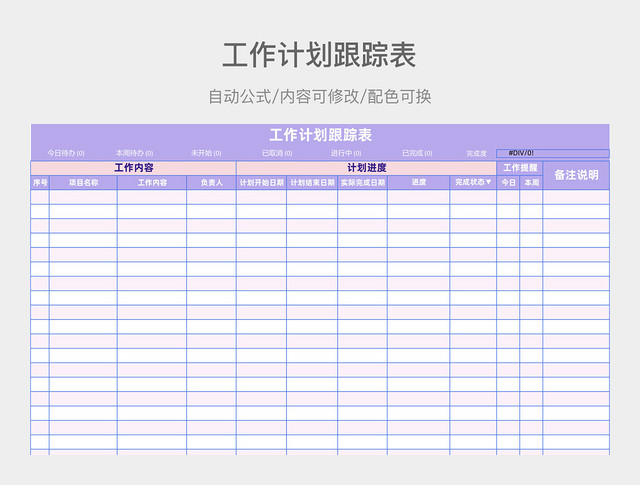Image resolution: width=640 pixels, height=485 pixels.
Task: Select the pink 工作内容 group header
Action: coord(133,168)
